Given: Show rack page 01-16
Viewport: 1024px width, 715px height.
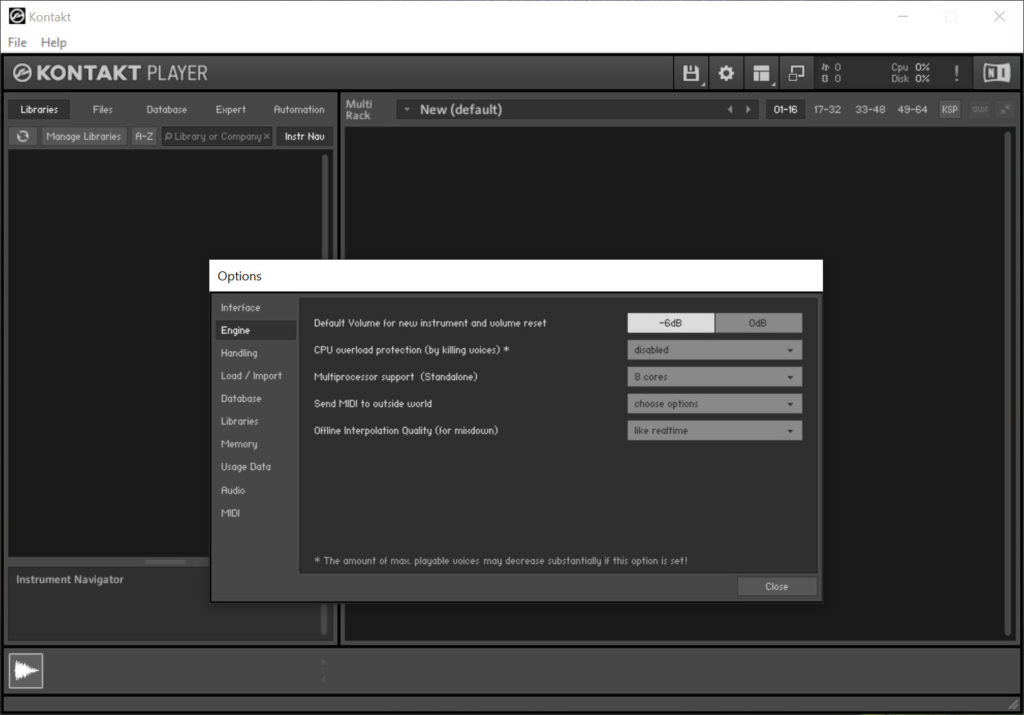Looking at the screenshot, I should point(785,110).
